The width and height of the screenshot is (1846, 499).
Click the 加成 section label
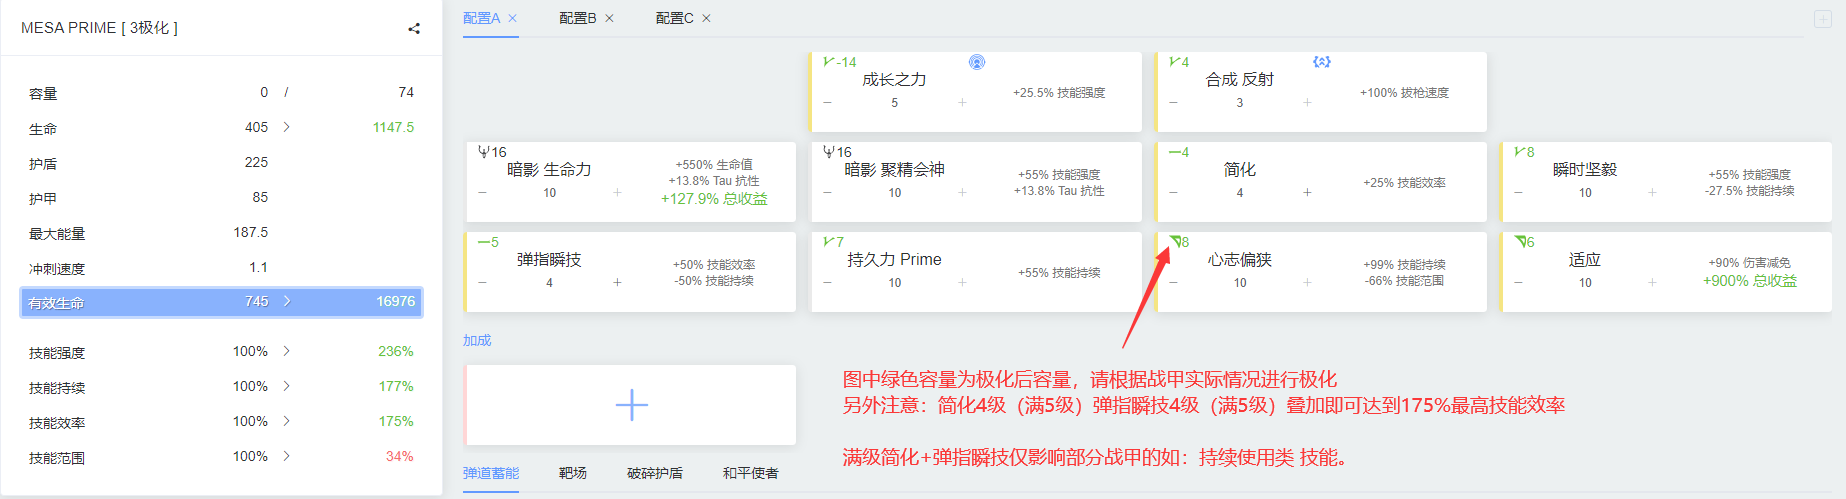pyautogui.click(x=477, y=340)
